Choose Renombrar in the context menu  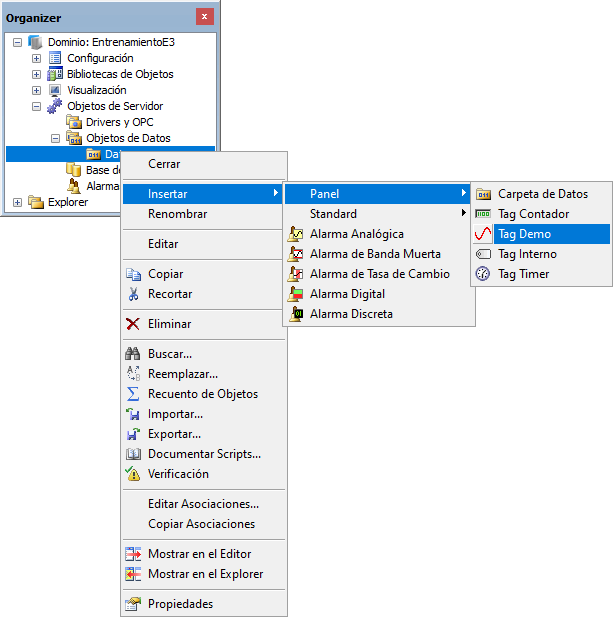(x=177, y=214)
